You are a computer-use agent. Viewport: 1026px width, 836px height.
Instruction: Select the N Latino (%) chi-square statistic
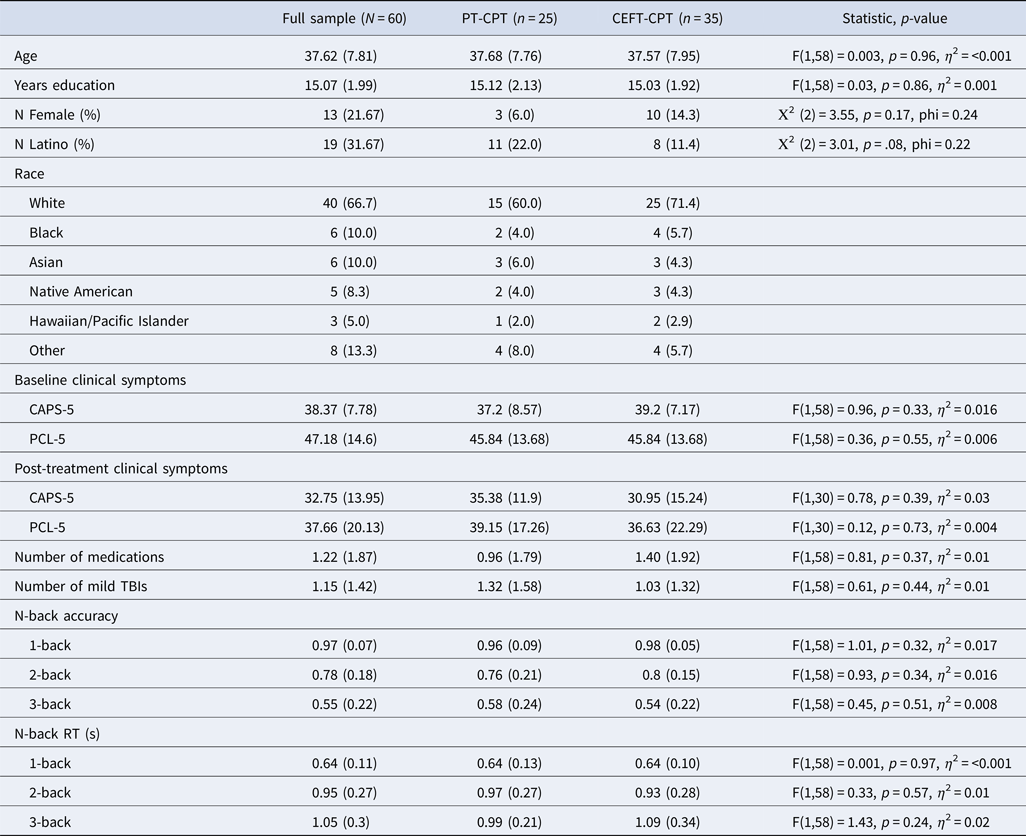pos(874,144)
